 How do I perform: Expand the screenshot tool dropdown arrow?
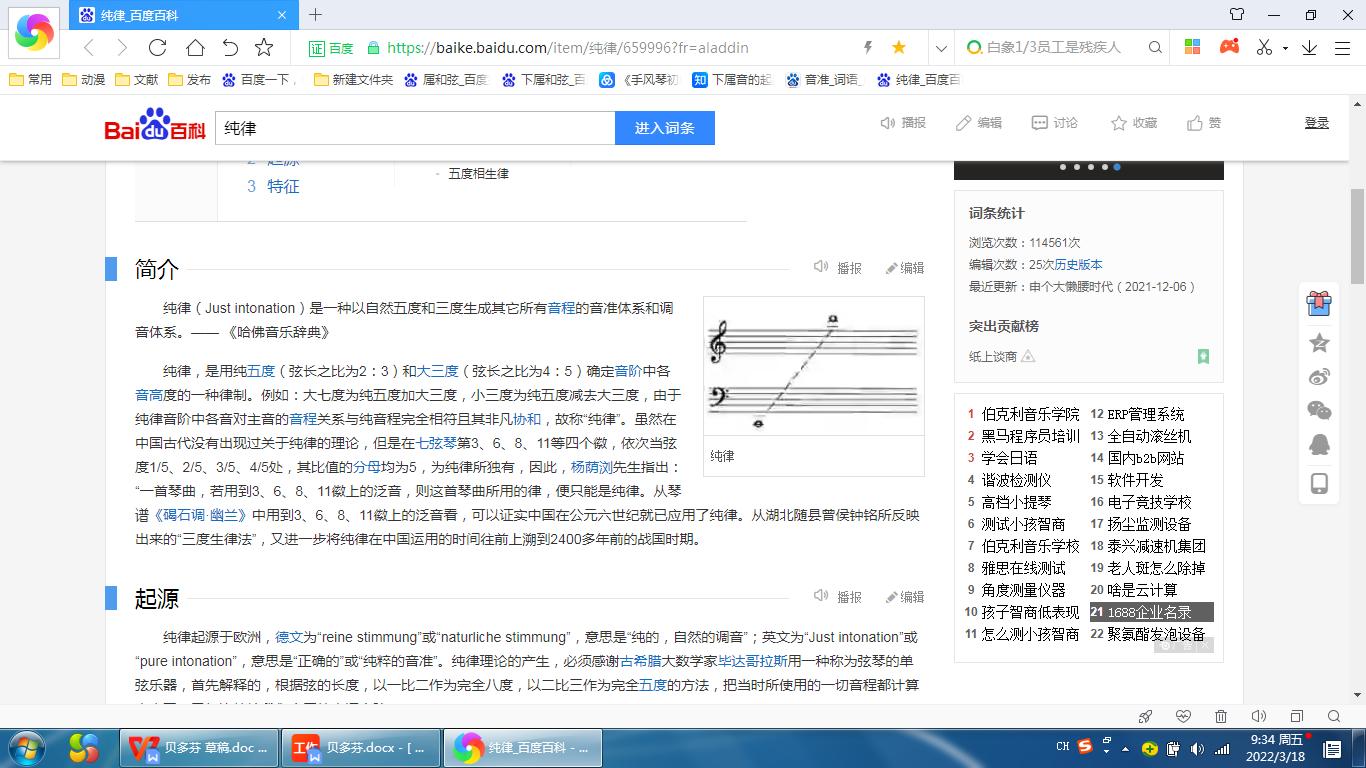click(1285, 48)
